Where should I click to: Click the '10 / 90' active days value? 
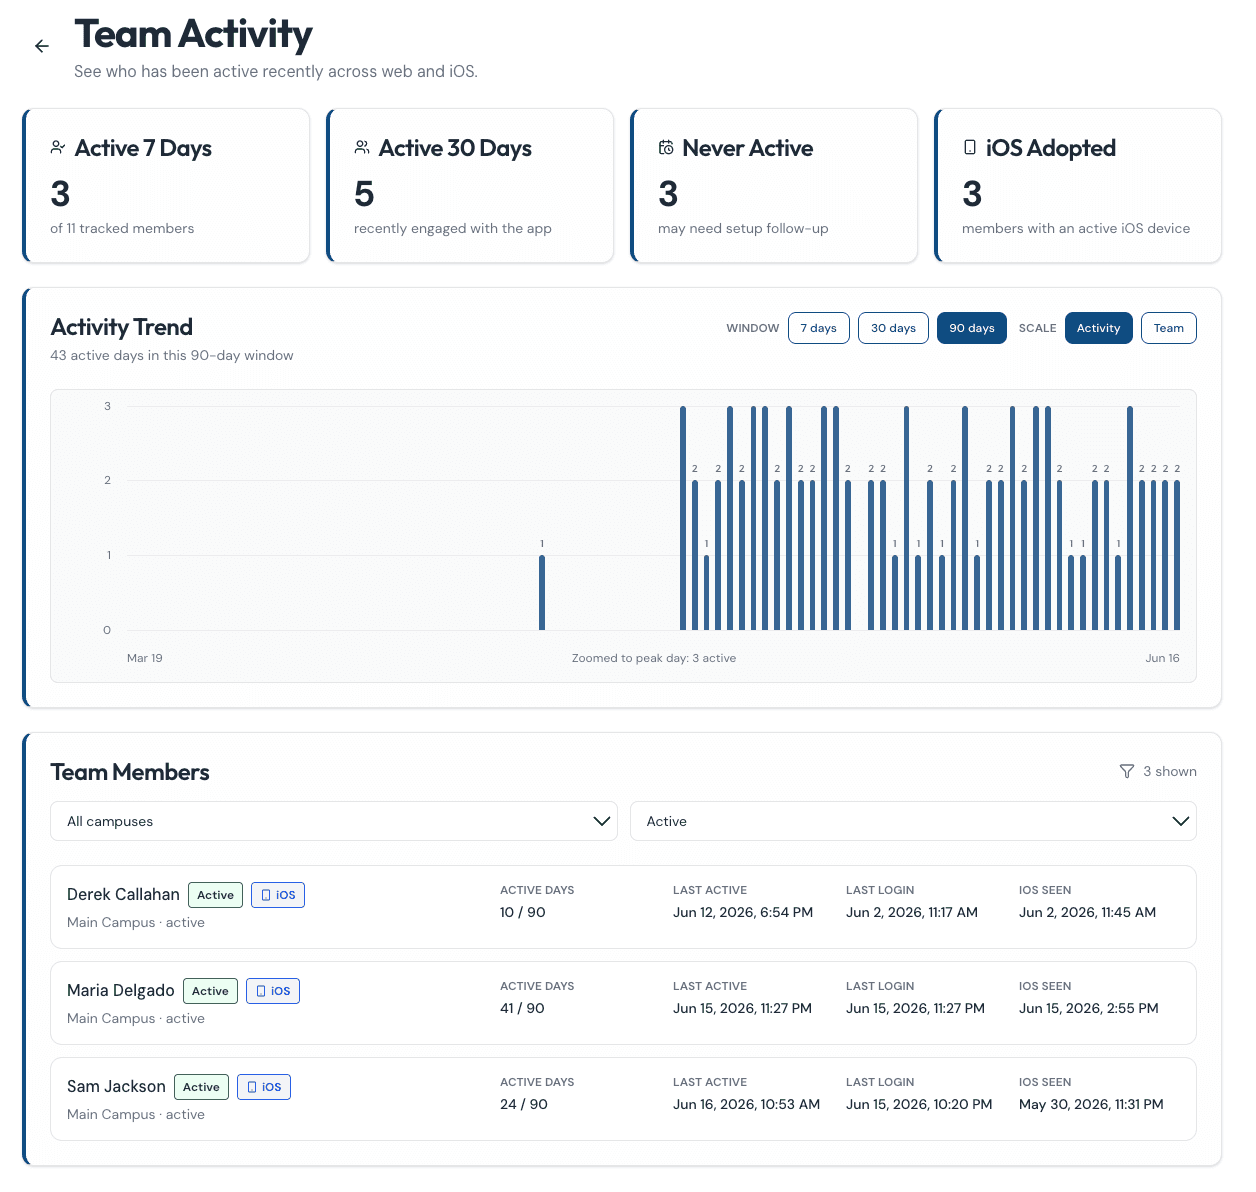point(523,912)
